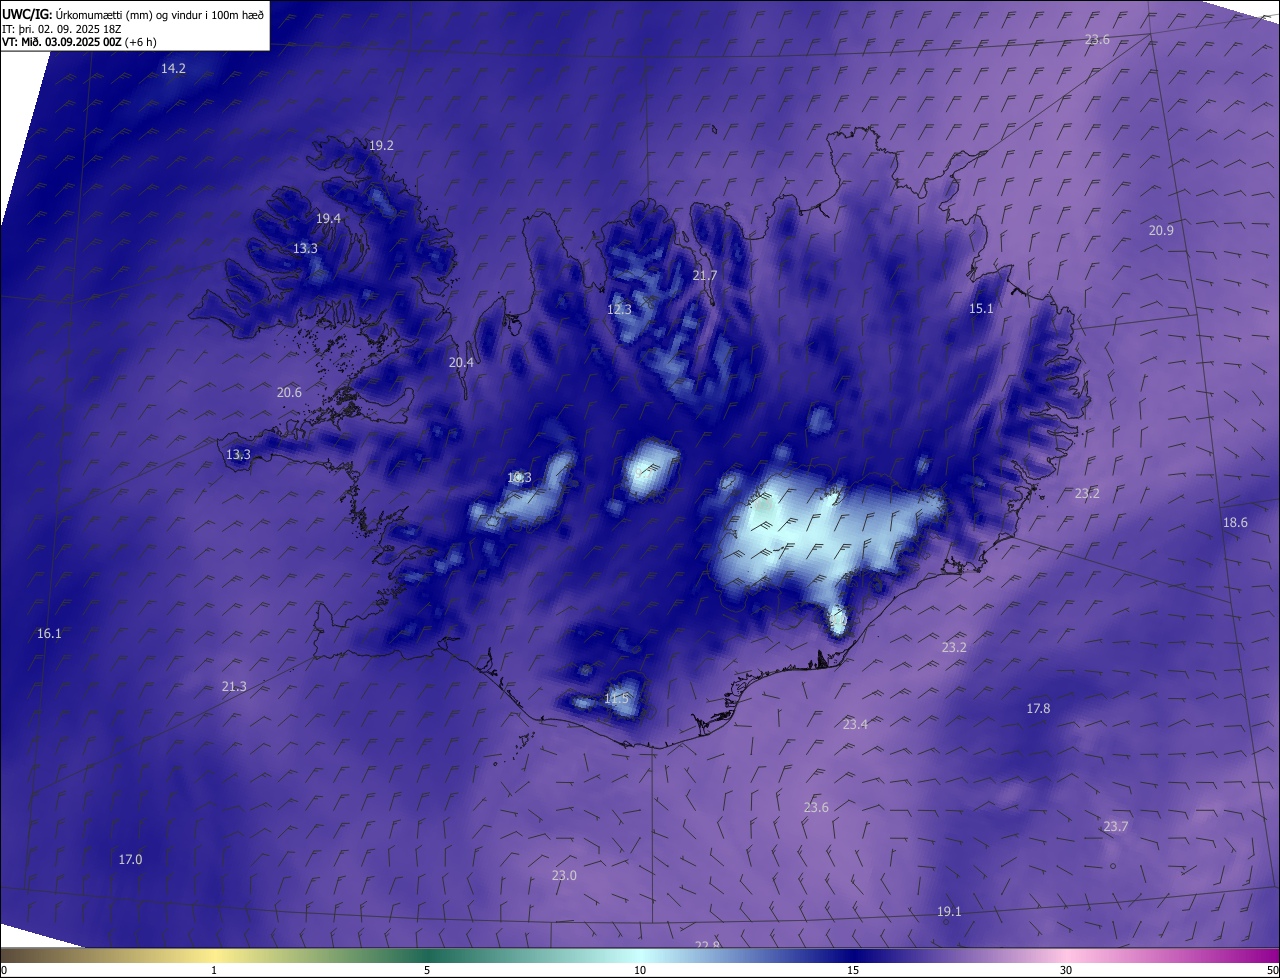Screen dimensions: 1280x978
Task: Click the 14.2 value label
Action: pos(173,69)
